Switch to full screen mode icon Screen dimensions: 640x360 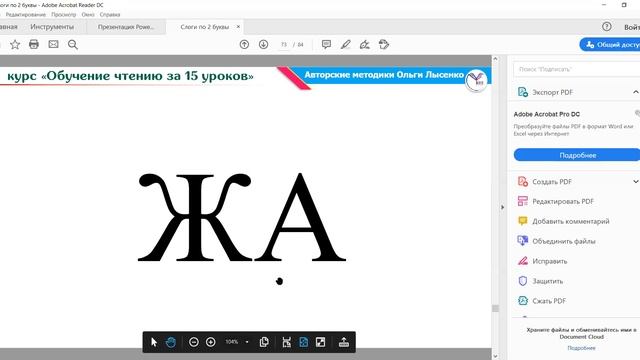coord(320,342)
